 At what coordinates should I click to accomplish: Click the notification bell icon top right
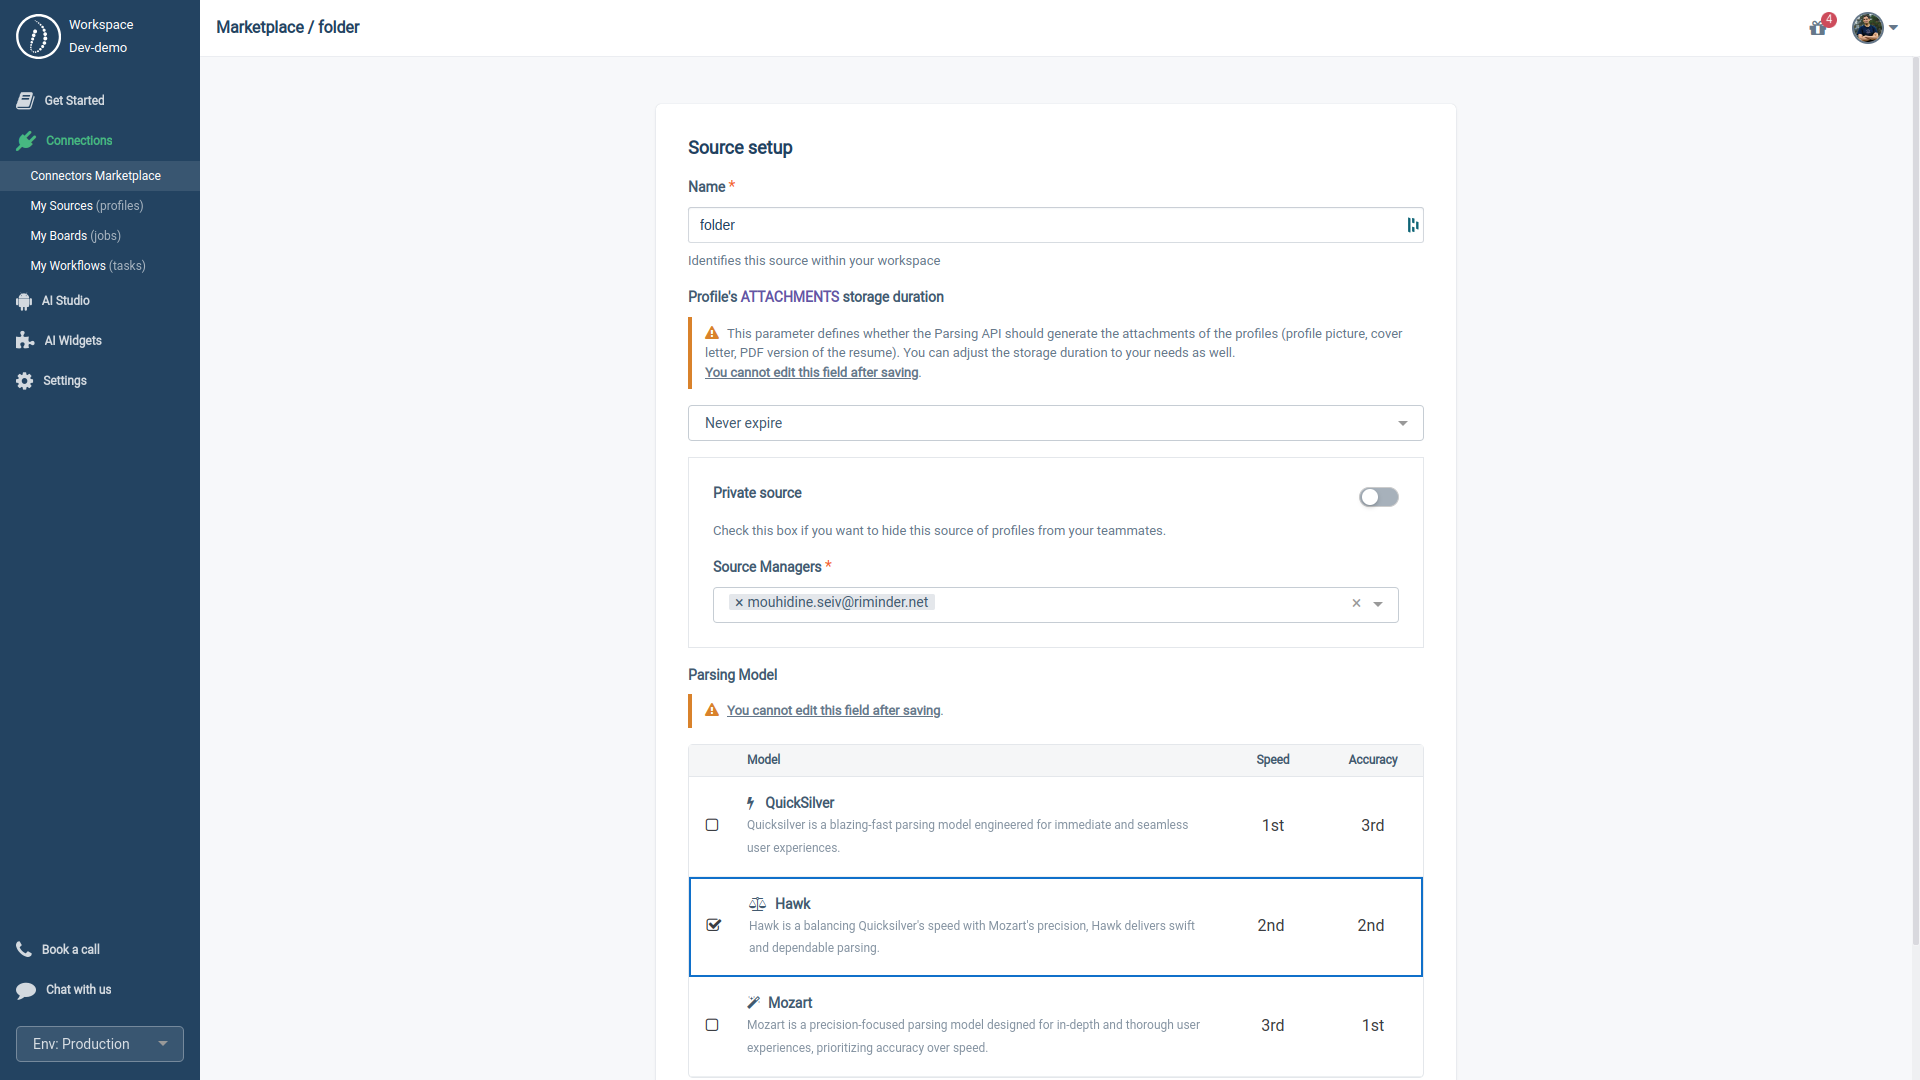[1817, 26]
